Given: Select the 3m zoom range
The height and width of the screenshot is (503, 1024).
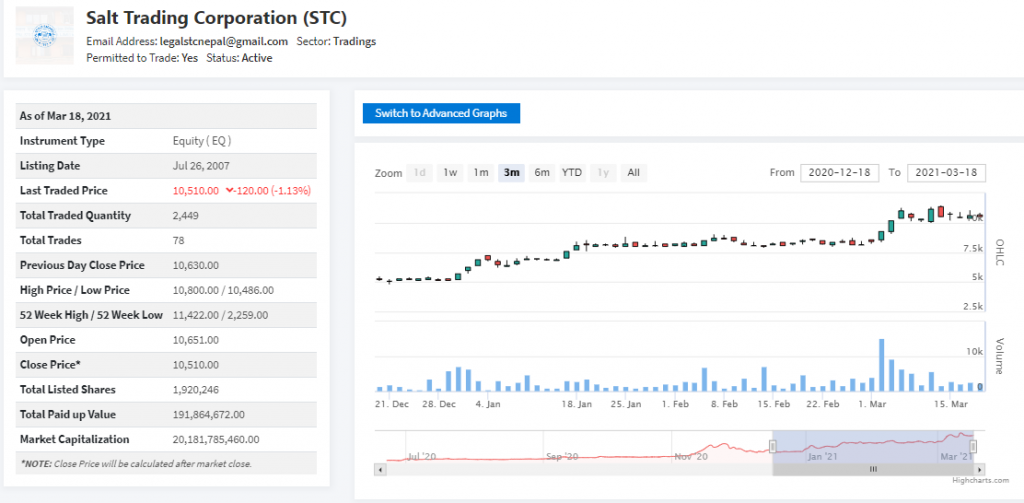Looking at the screenshot, I should [511, 173].
